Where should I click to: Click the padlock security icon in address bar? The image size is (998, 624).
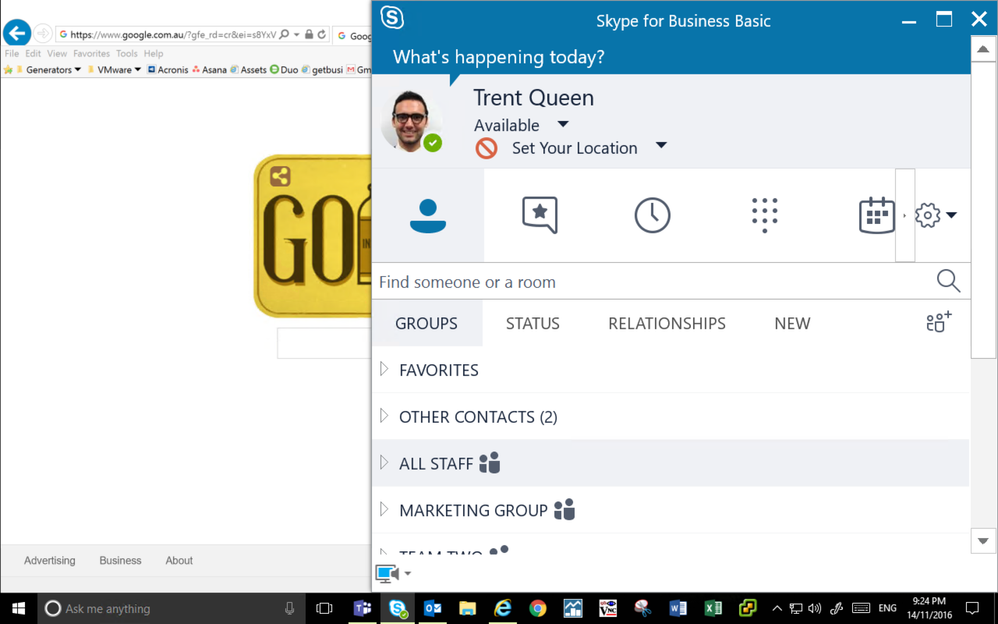click(x=309, y=34)
